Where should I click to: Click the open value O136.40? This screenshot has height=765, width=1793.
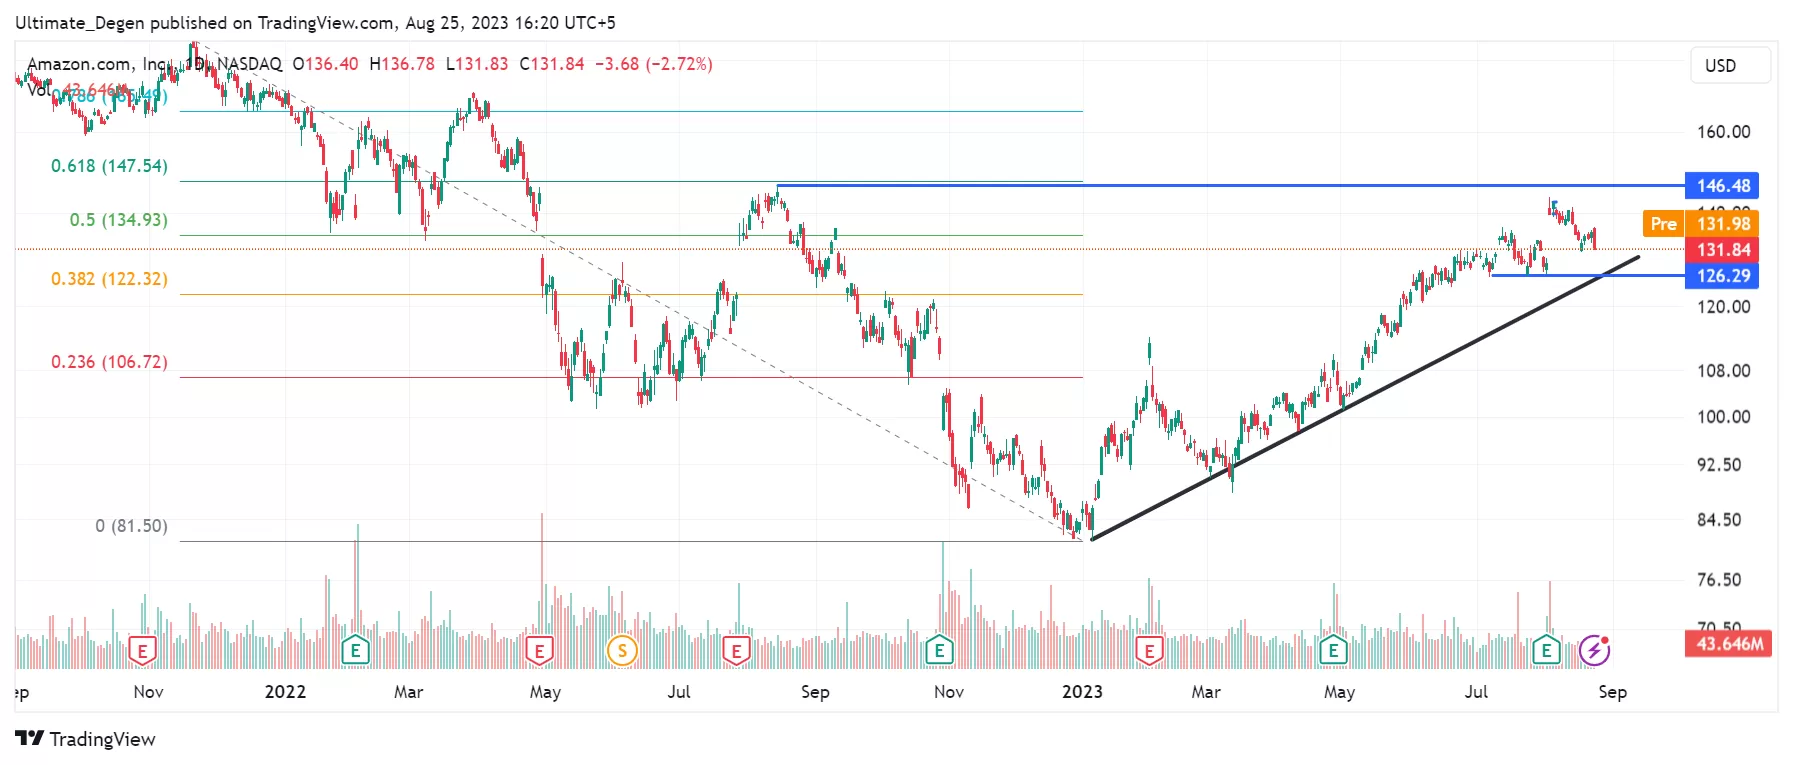(325, 64)
